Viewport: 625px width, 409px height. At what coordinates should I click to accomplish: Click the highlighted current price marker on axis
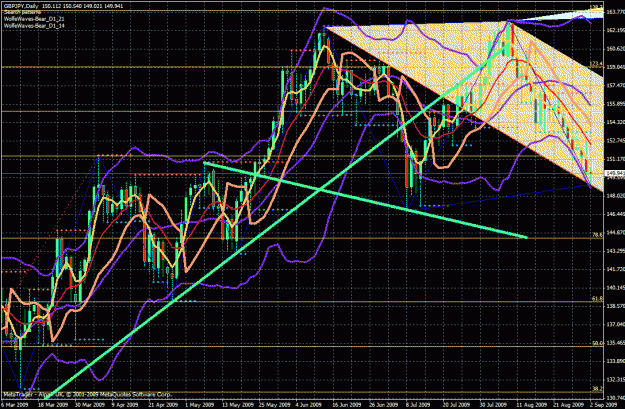pyautogui.click(x=615, y=173)
